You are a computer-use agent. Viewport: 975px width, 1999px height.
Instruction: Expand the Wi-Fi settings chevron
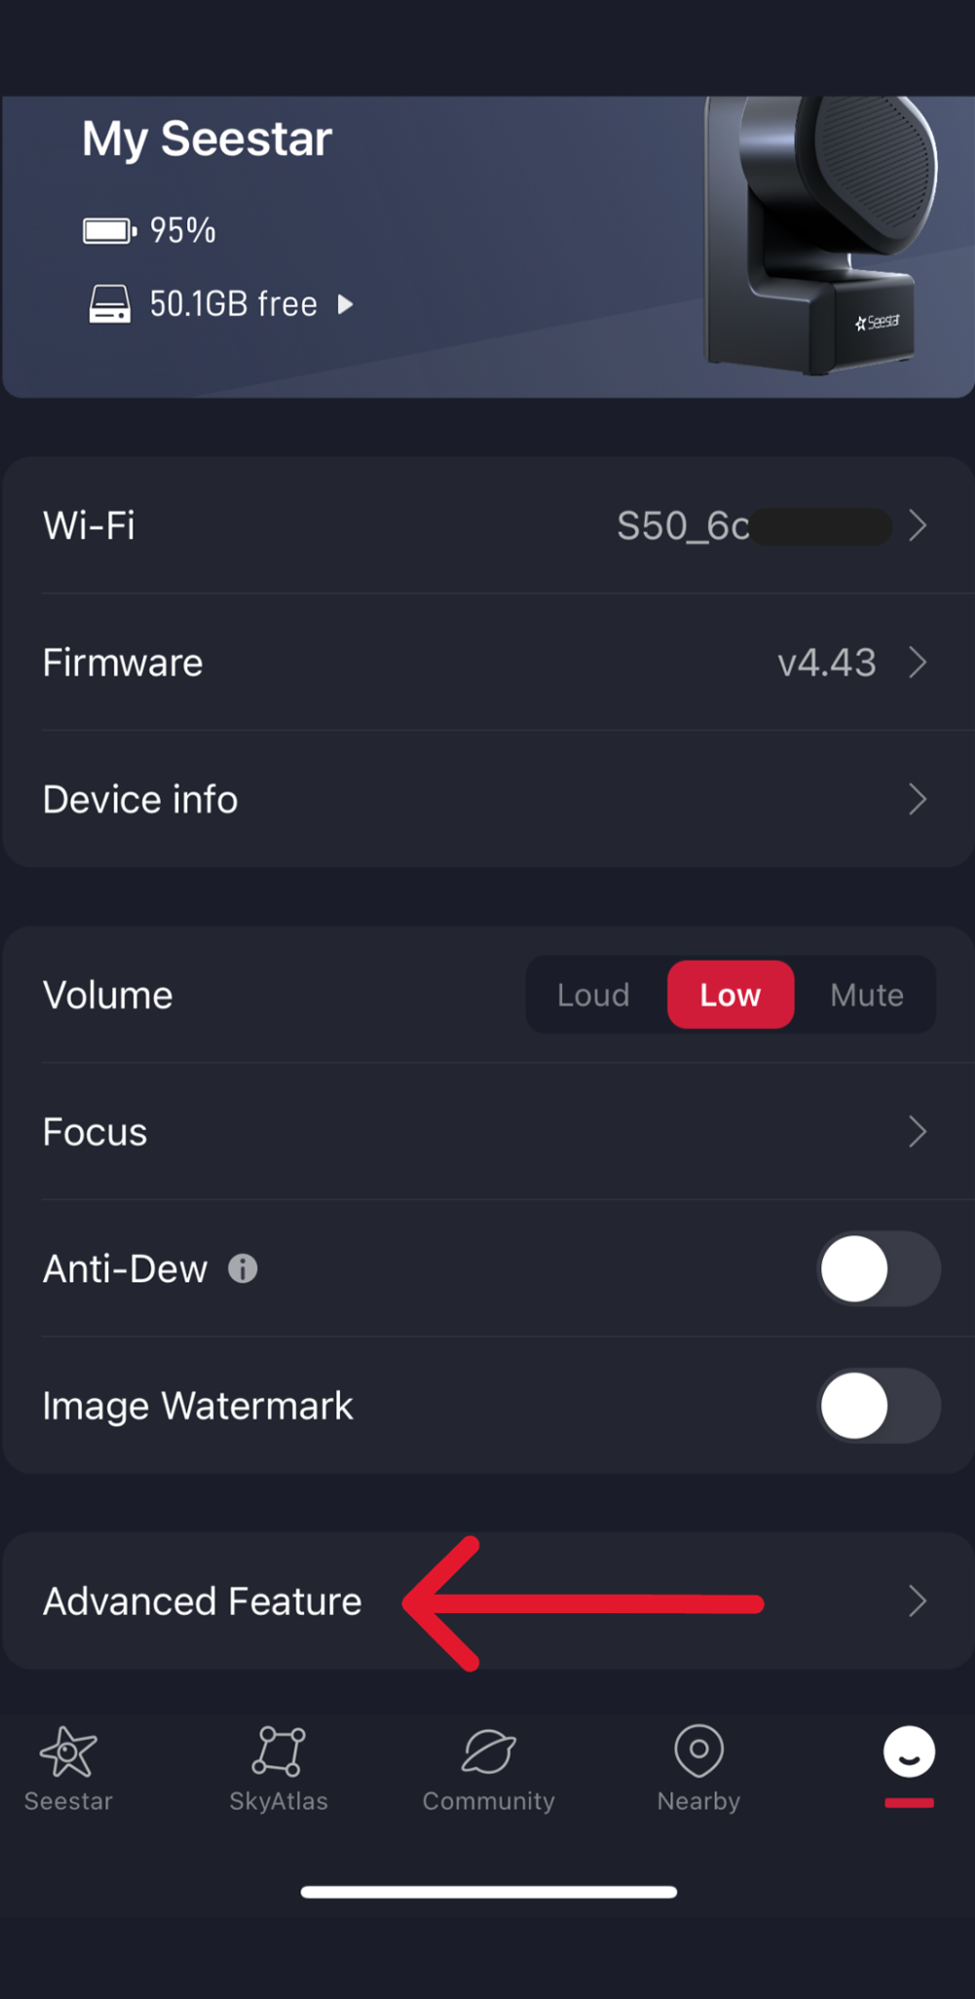coord(917,526)
